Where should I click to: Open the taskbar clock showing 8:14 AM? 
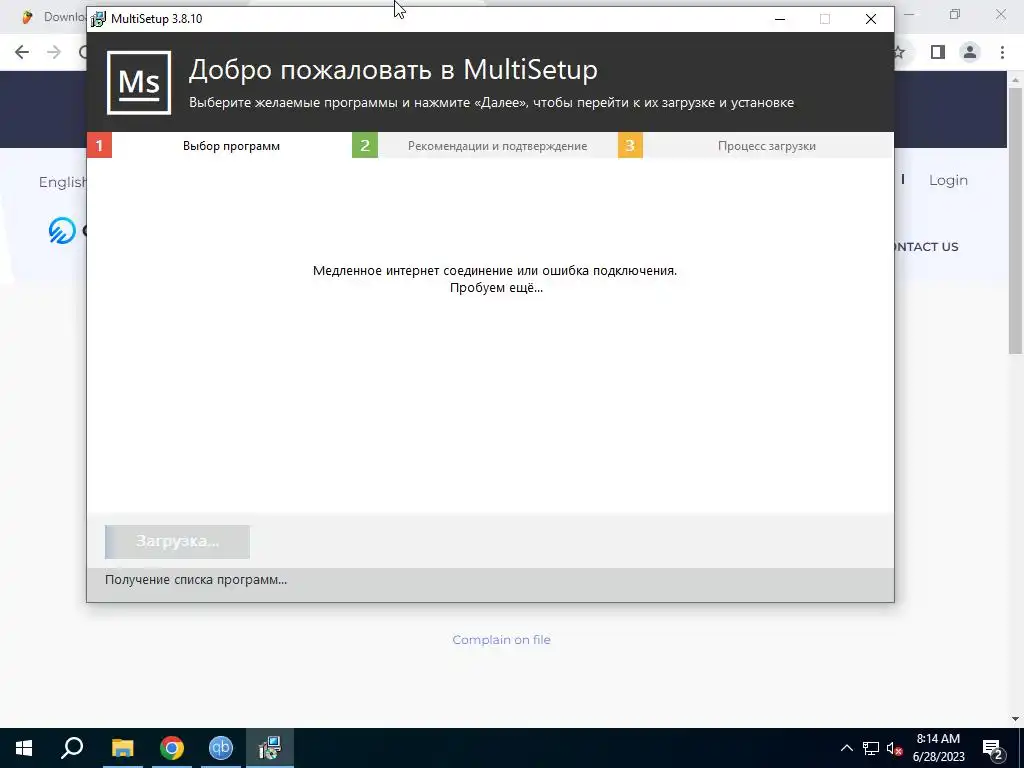938,748
